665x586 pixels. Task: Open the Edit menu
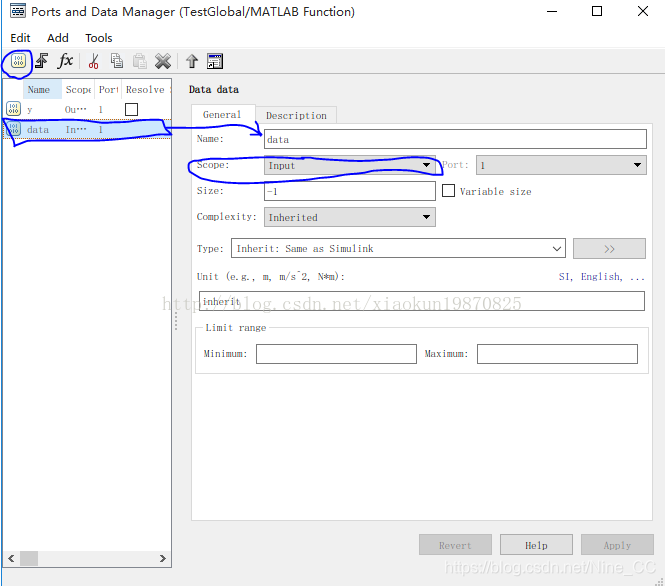(20, 38)
